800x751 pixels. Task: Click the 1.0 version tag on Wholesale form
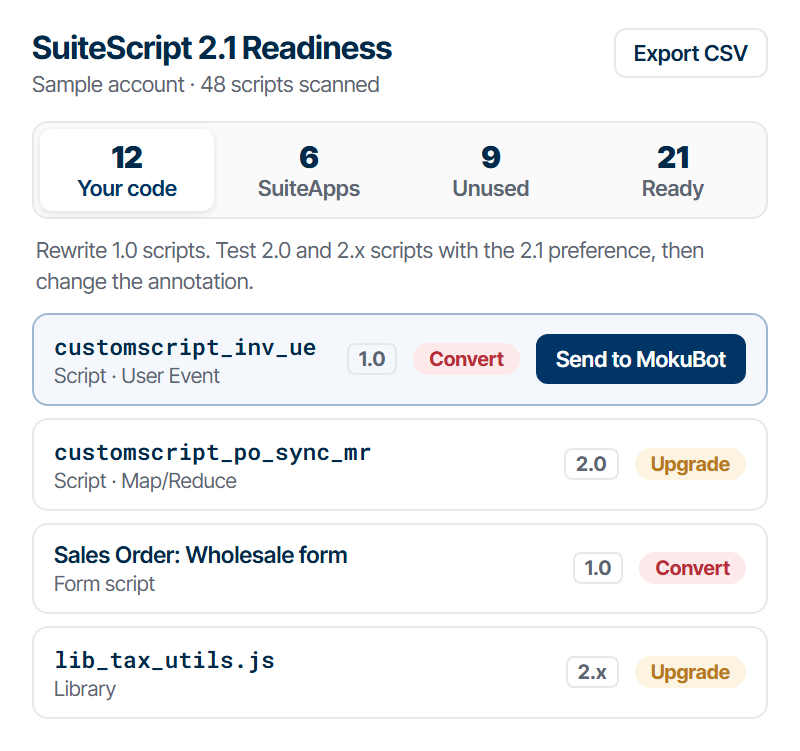[x=598, y=568]
